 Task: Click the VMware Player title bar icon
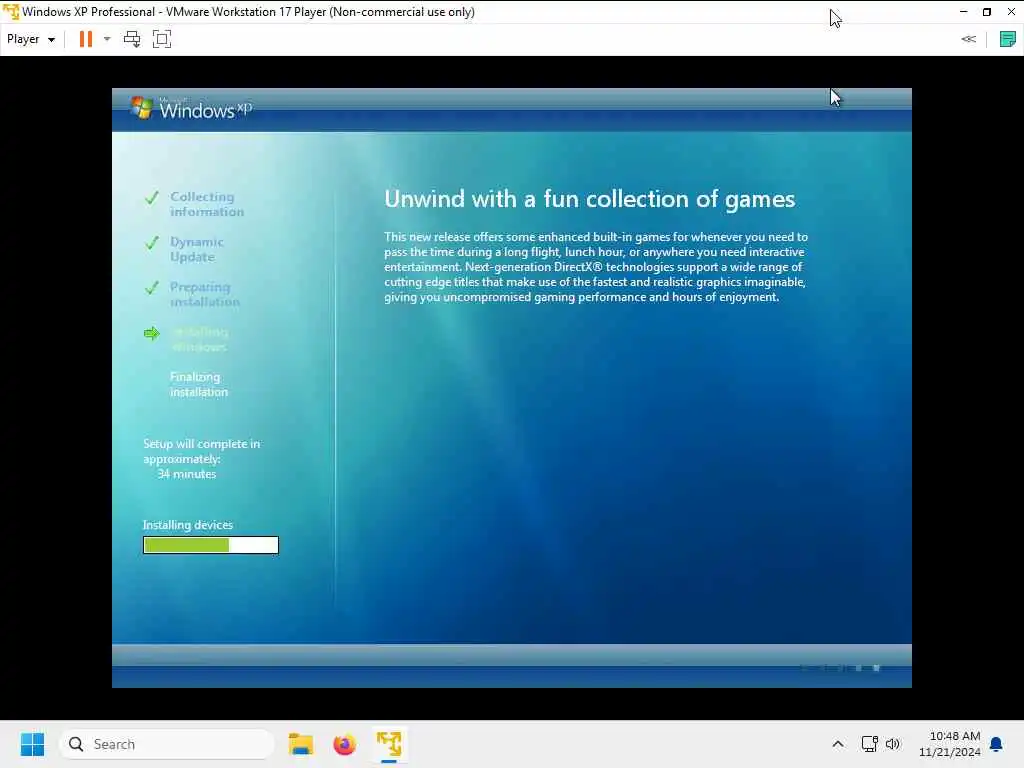(10, 12)
